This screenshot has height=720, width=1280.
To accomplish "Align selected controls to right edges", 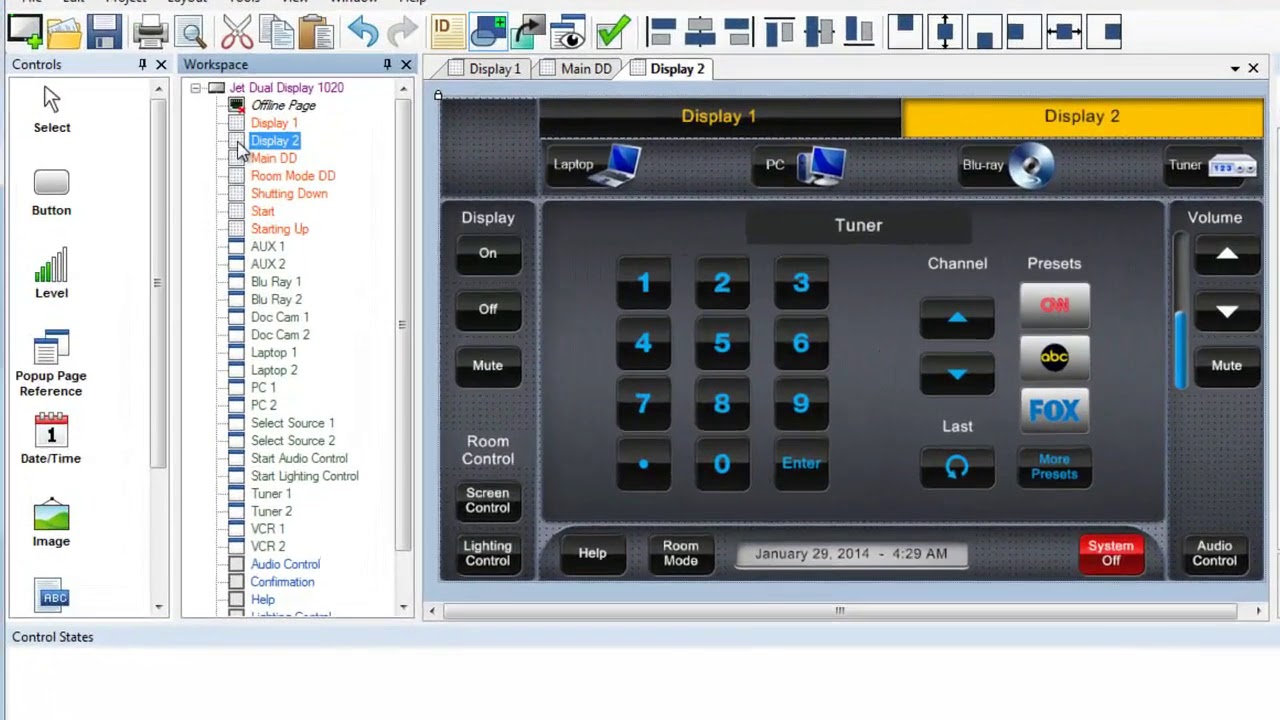I will [x=739, y=32].
